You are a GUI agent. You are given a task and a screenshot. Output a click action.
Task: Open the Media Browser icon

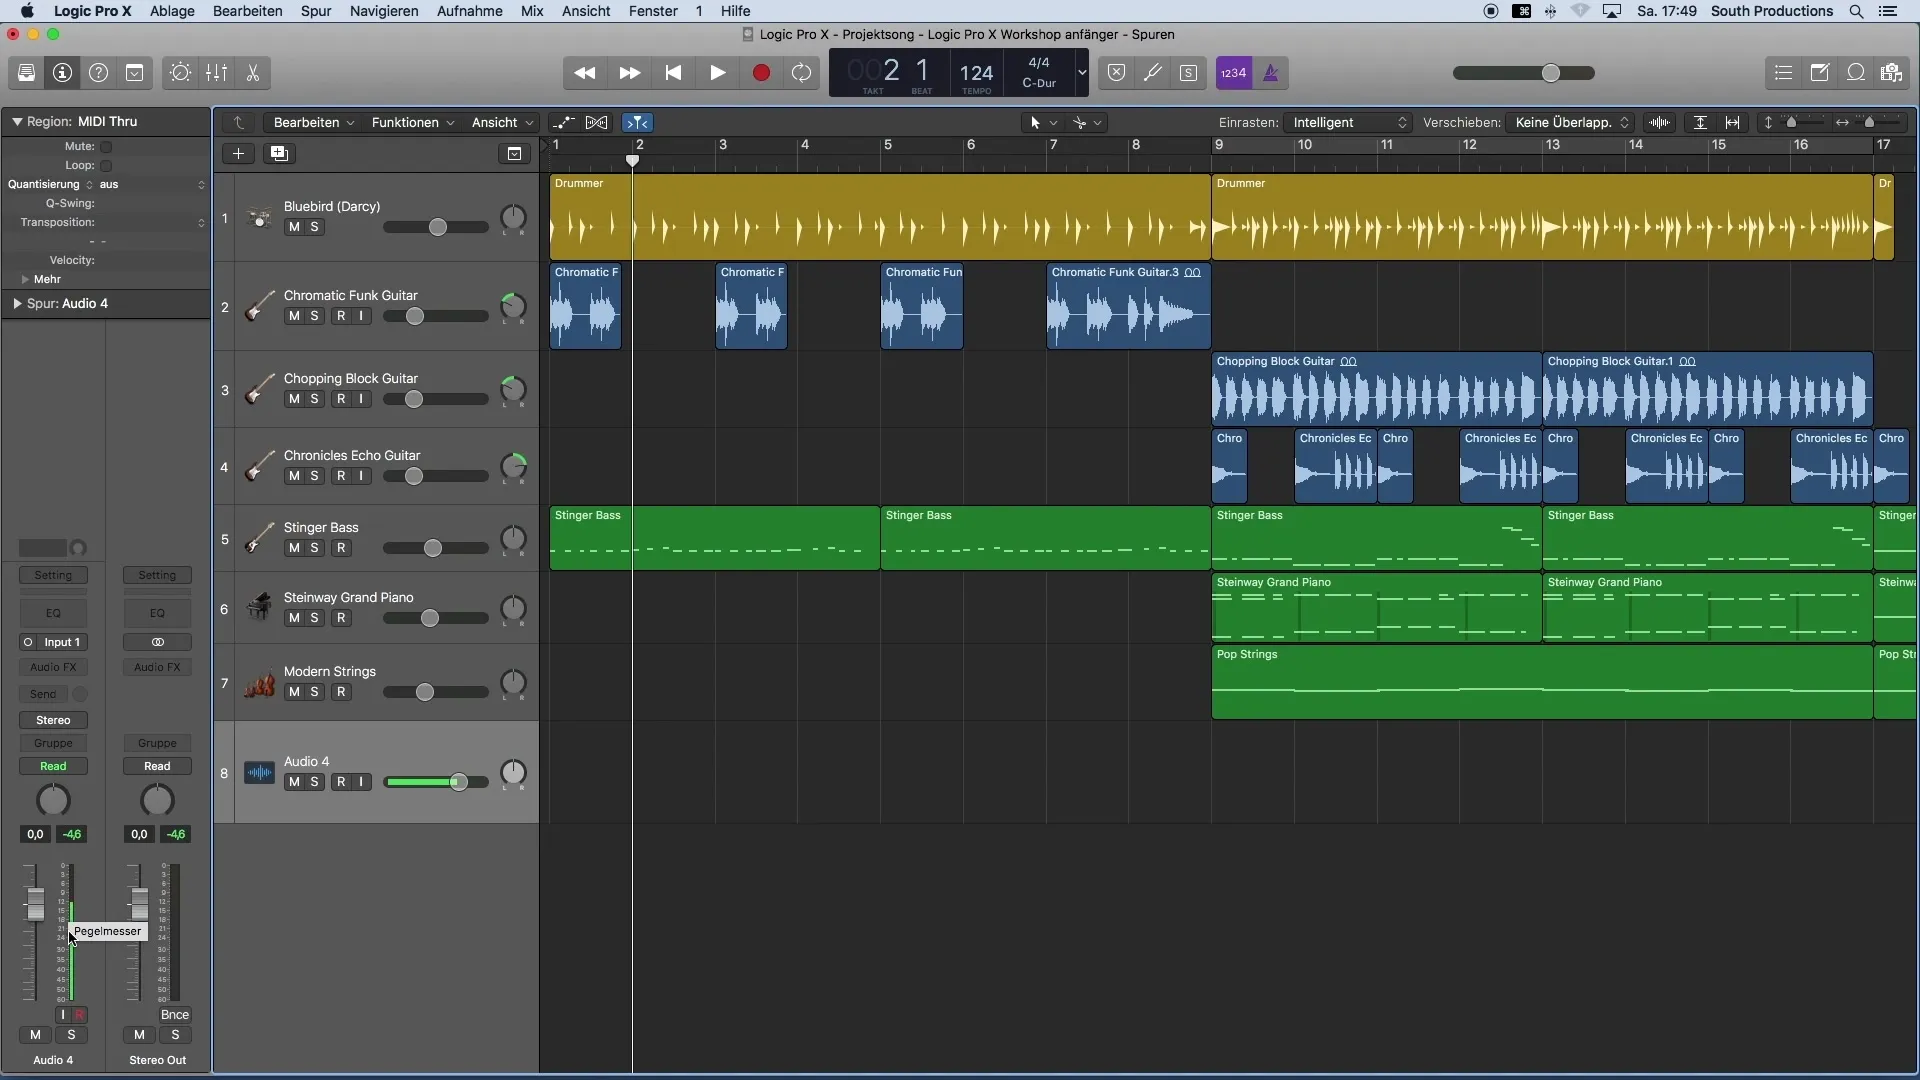(x=1892, y=73)
